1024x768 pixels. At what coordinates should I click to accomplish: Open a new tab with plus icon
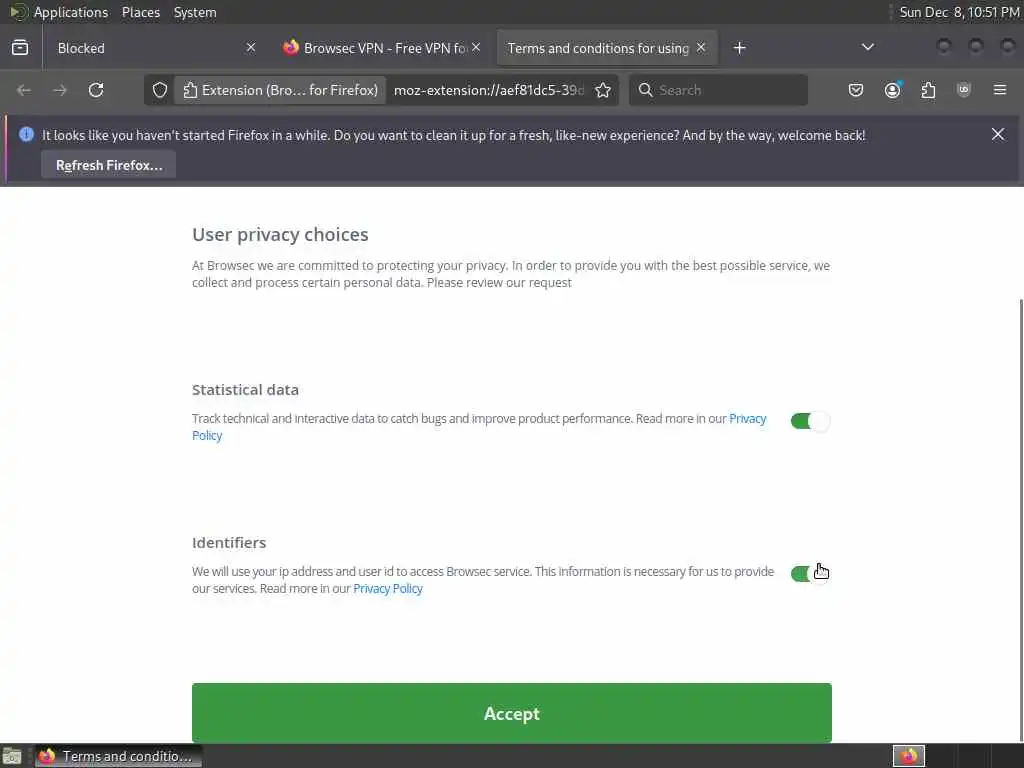pos(739,48)
